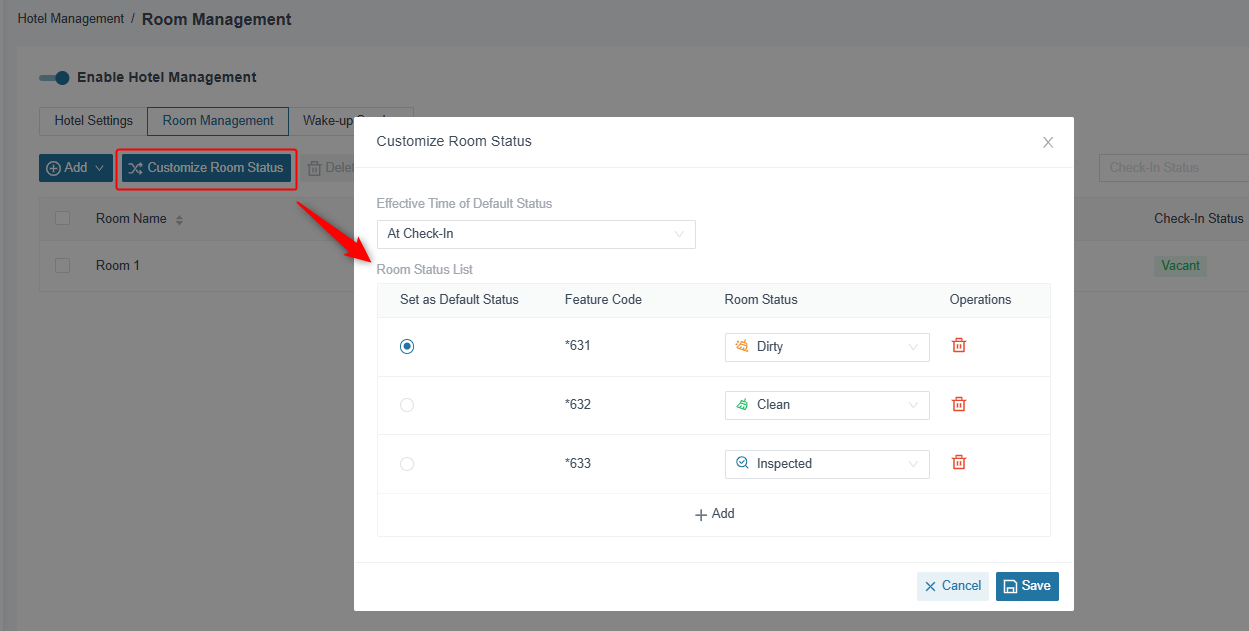Delete the *631 Dirty status row
The width and height of the screenshot is (1249, 631).
click(x=959, y=346)
